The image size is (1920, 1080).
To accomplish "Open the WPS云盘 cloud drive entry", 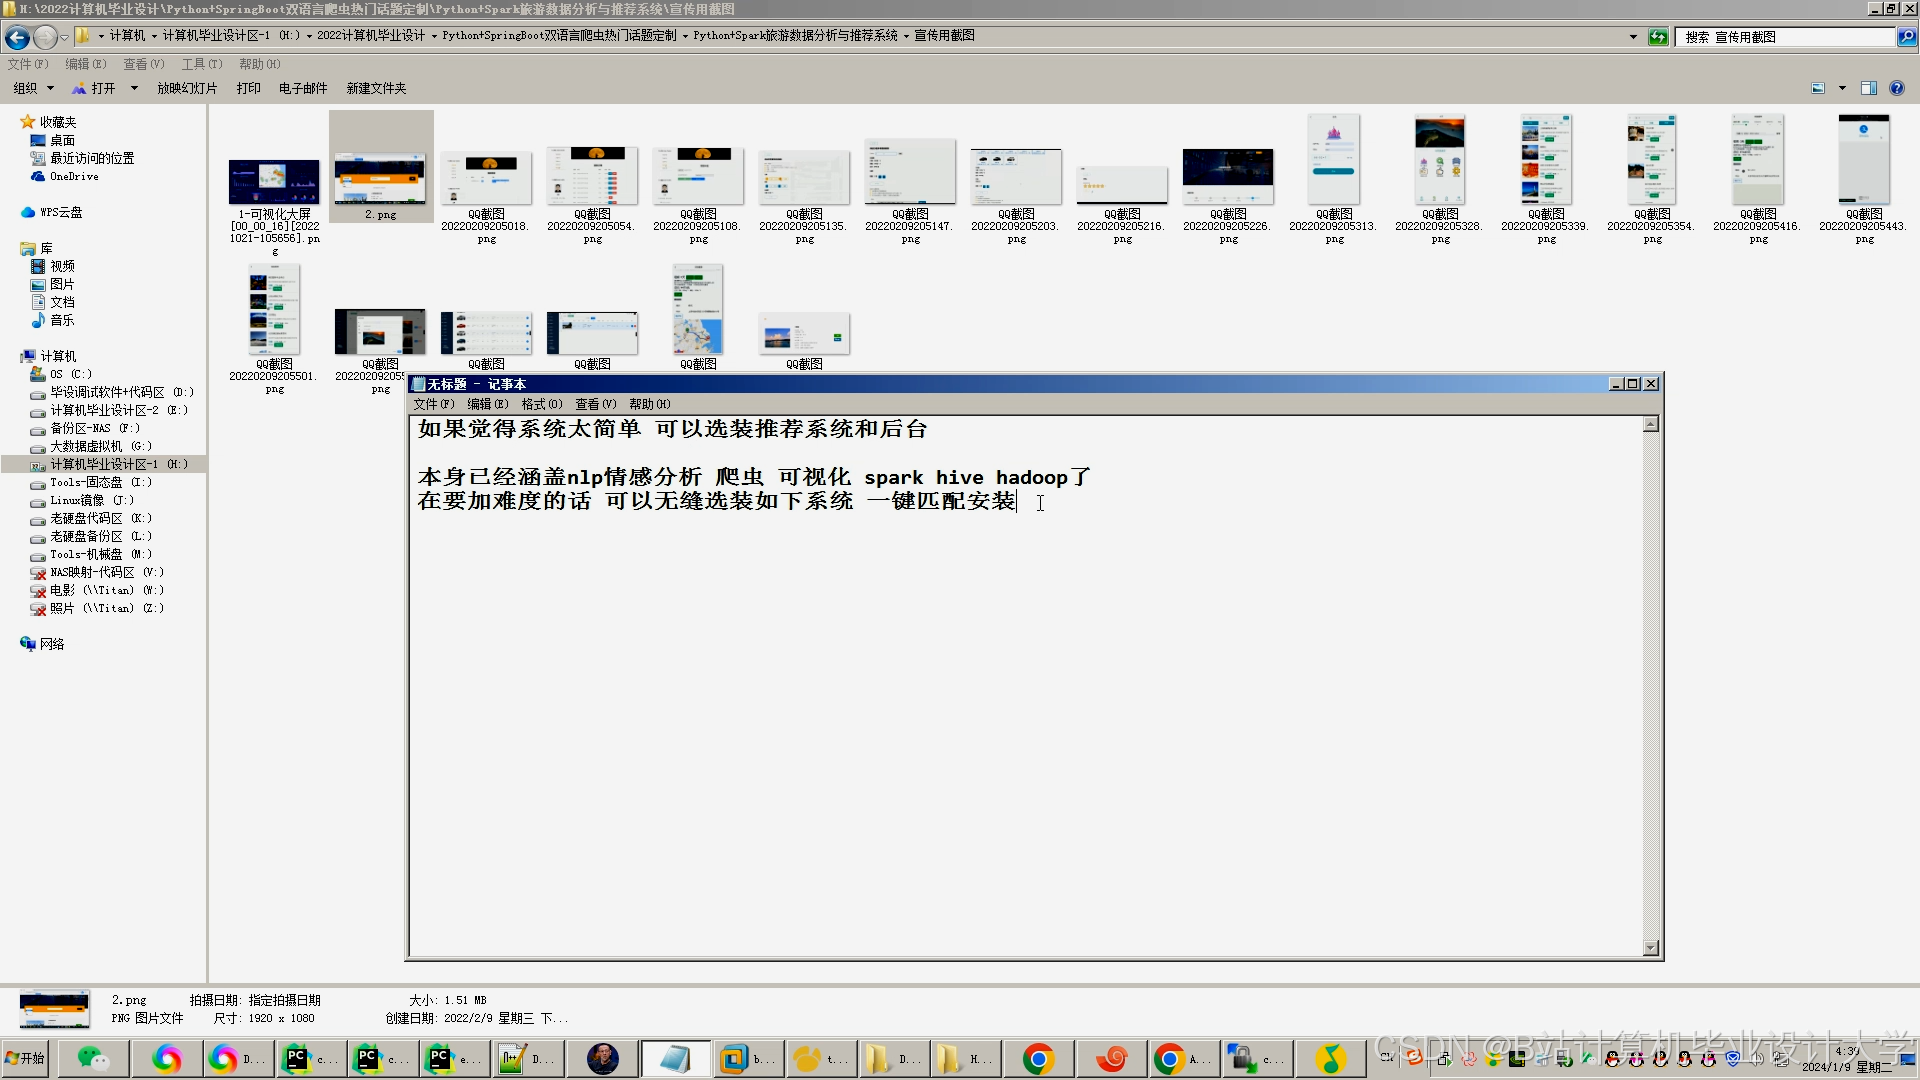I will (x=60, y=212).
